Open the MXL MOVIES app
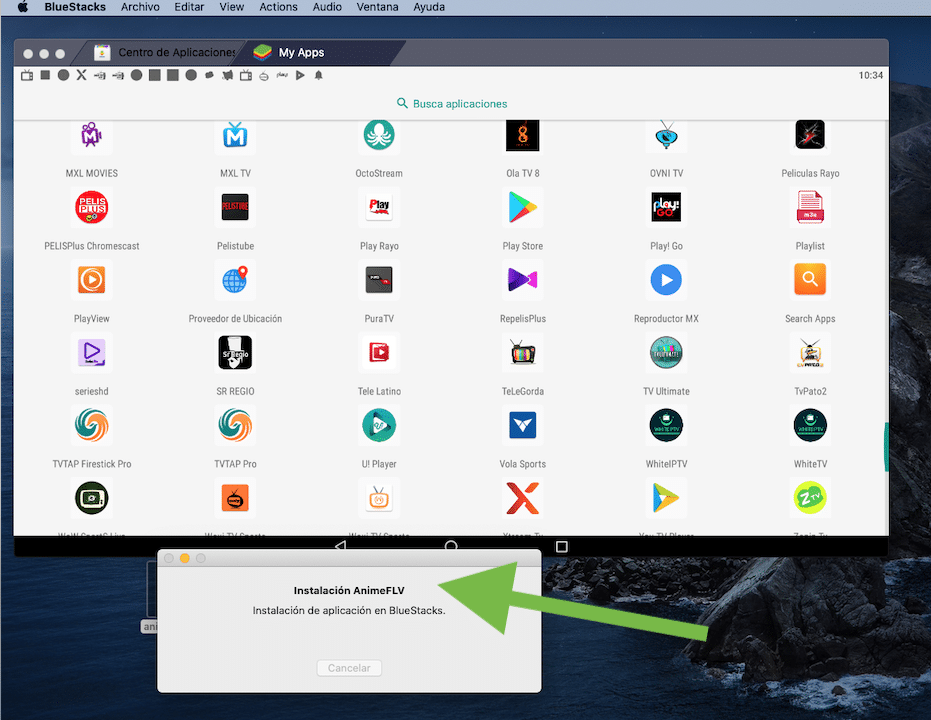931x720 pixels. pos(91,135)
